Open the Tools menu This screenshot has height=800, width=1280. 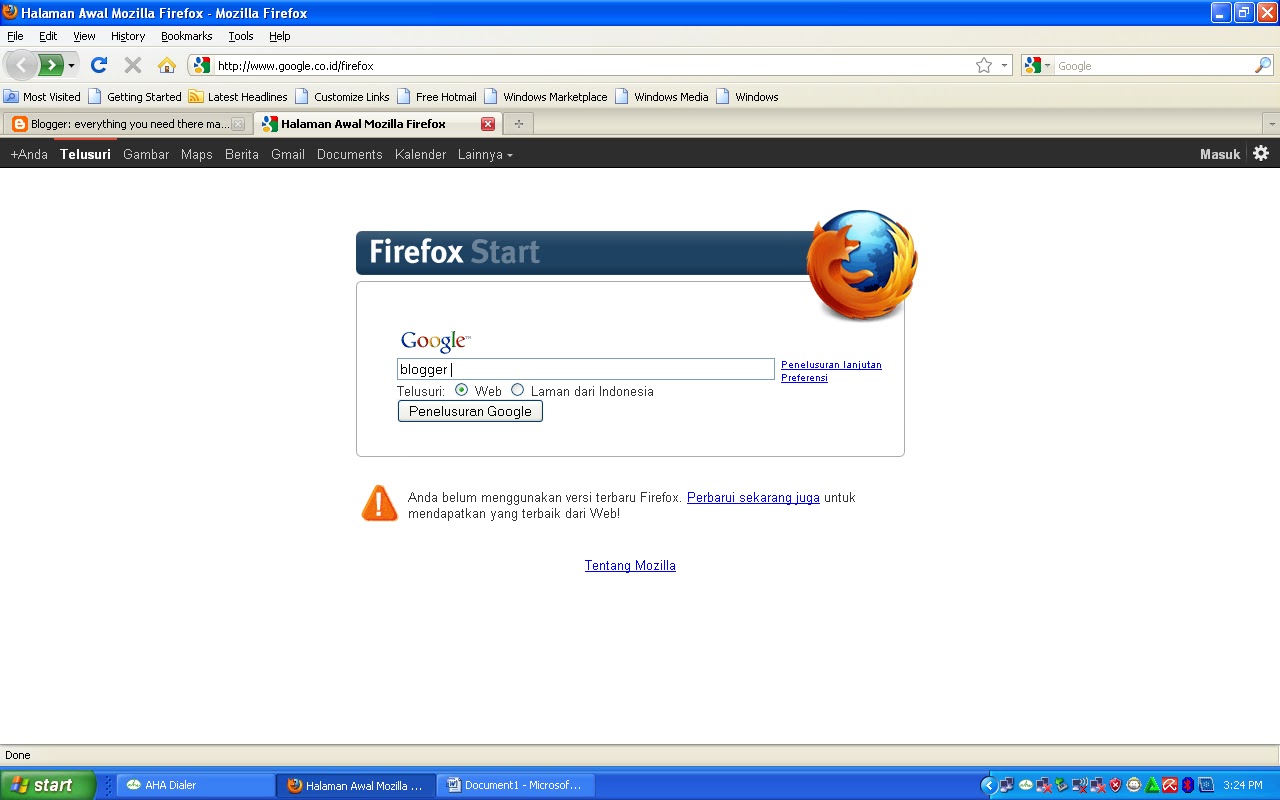point(241,36)
